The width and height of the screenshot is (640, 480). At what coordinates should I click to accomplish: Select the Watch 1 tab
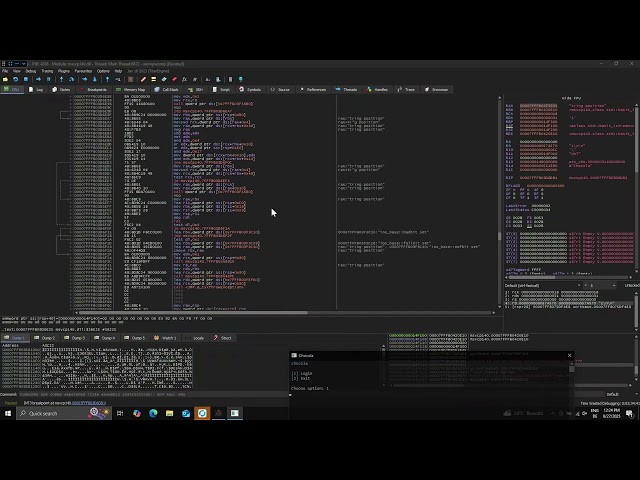pyautogui.click(x=166, y=338)
